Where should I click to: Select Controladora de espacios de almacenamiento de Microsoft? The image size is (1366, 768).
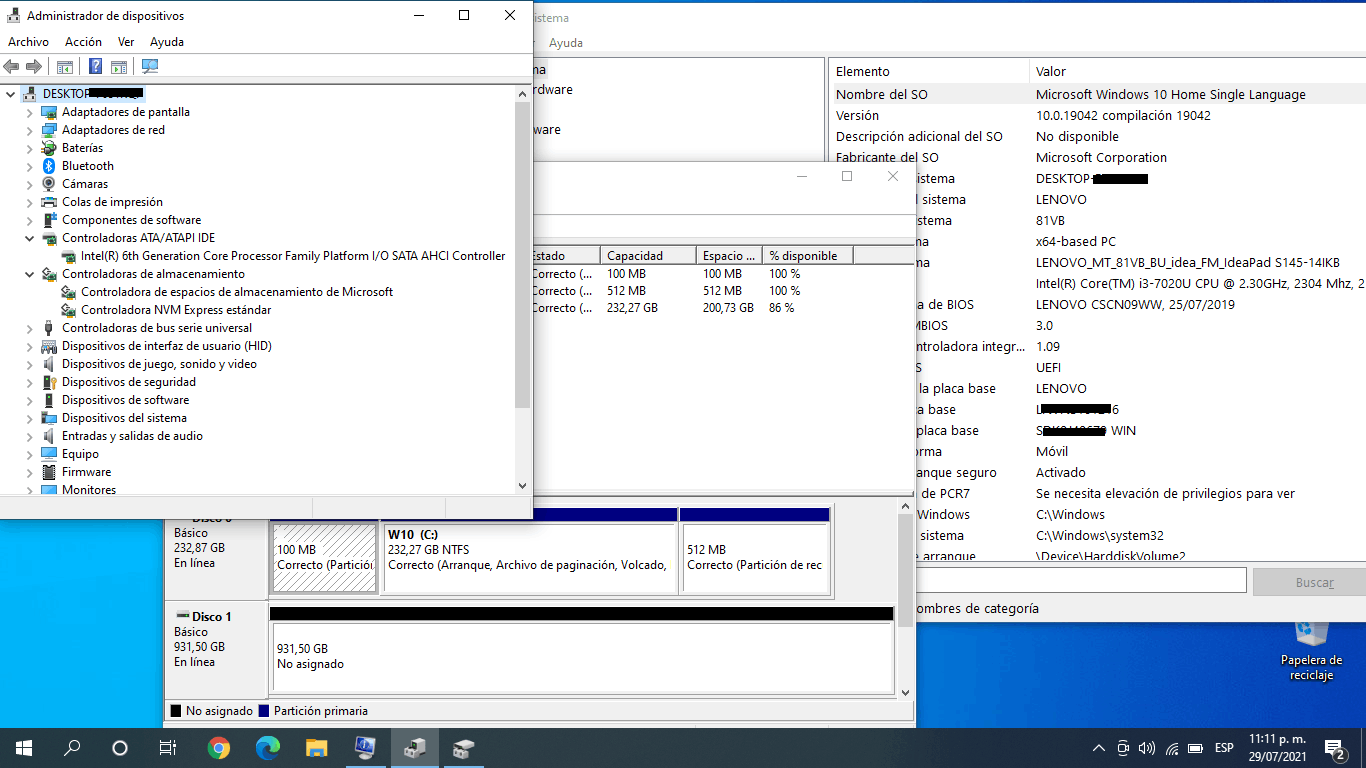point(237,292)
